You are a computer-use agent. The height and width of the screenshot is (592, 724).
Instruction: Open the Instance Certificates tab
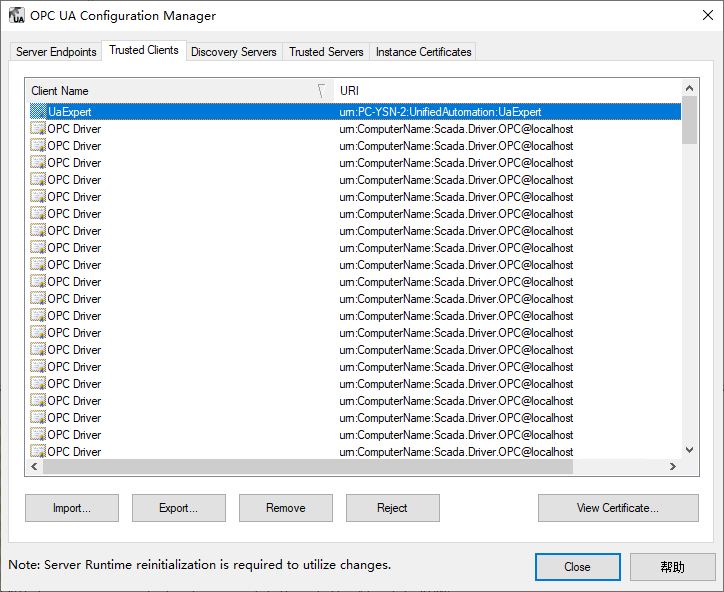point(423,52)
